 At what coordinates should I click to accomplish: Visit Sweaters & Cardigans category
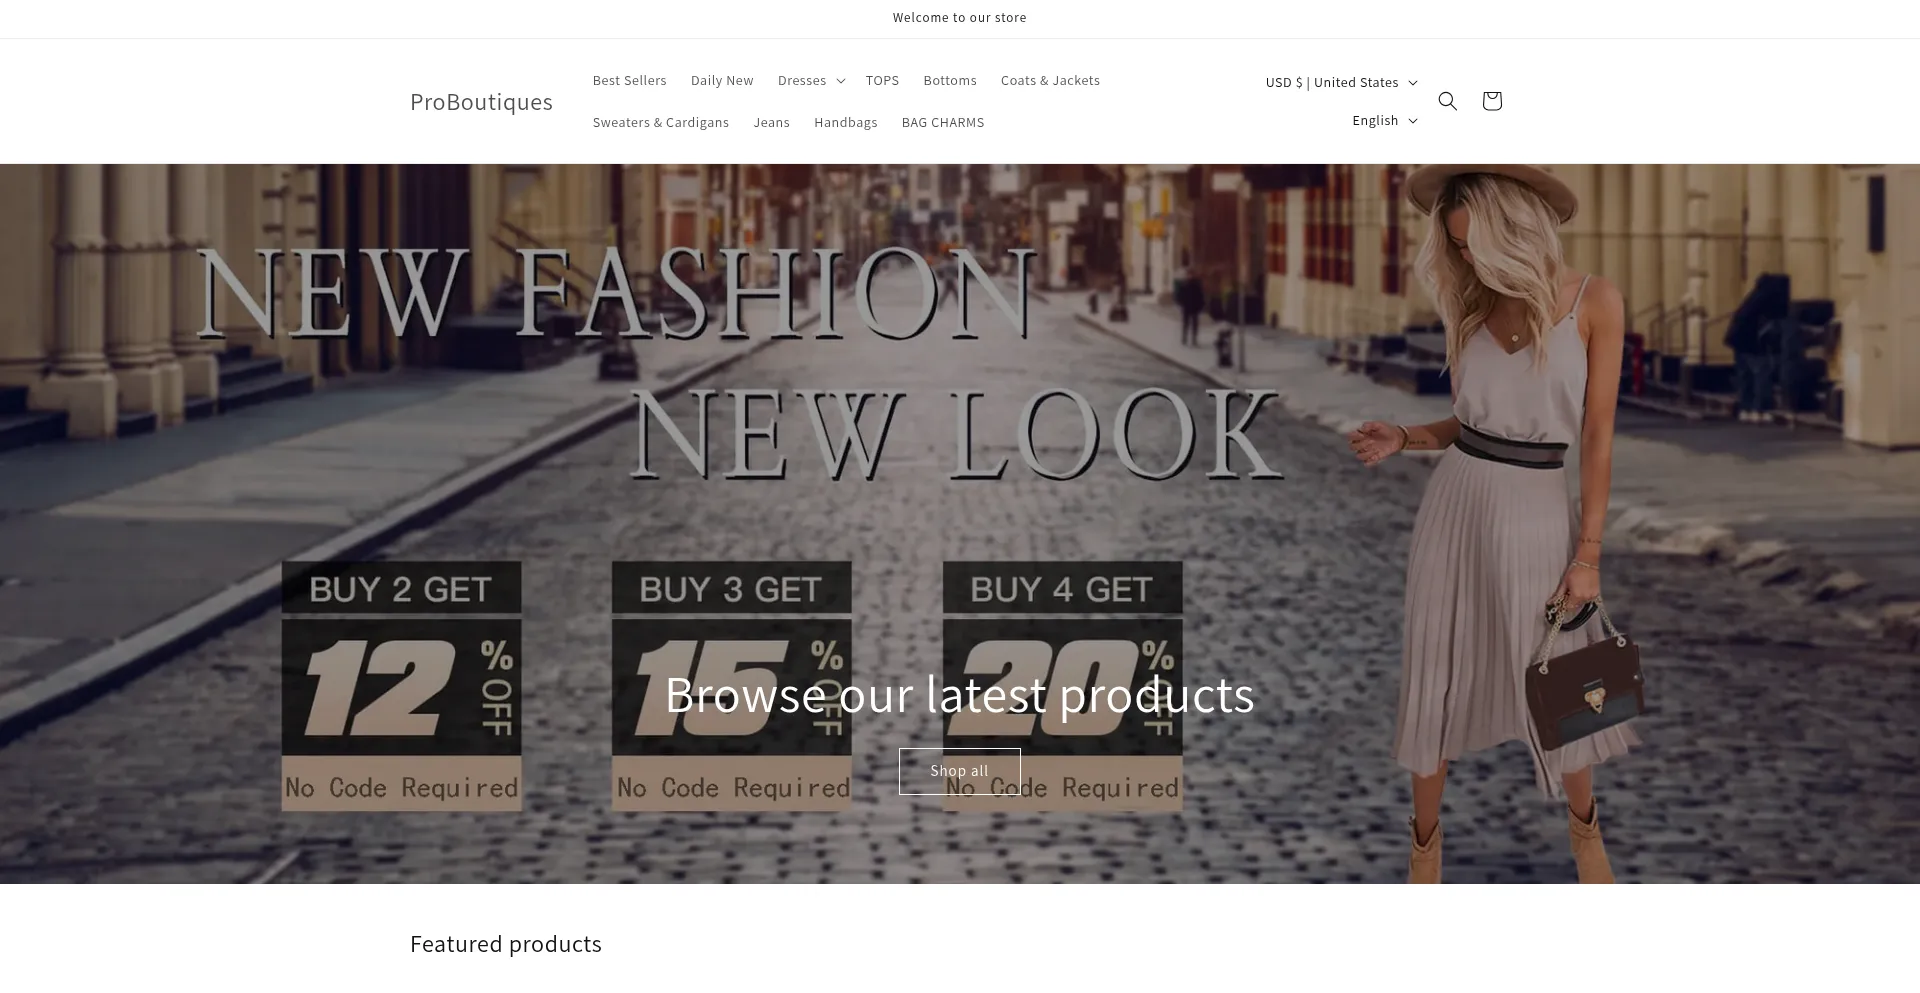(x=660, y=123)
